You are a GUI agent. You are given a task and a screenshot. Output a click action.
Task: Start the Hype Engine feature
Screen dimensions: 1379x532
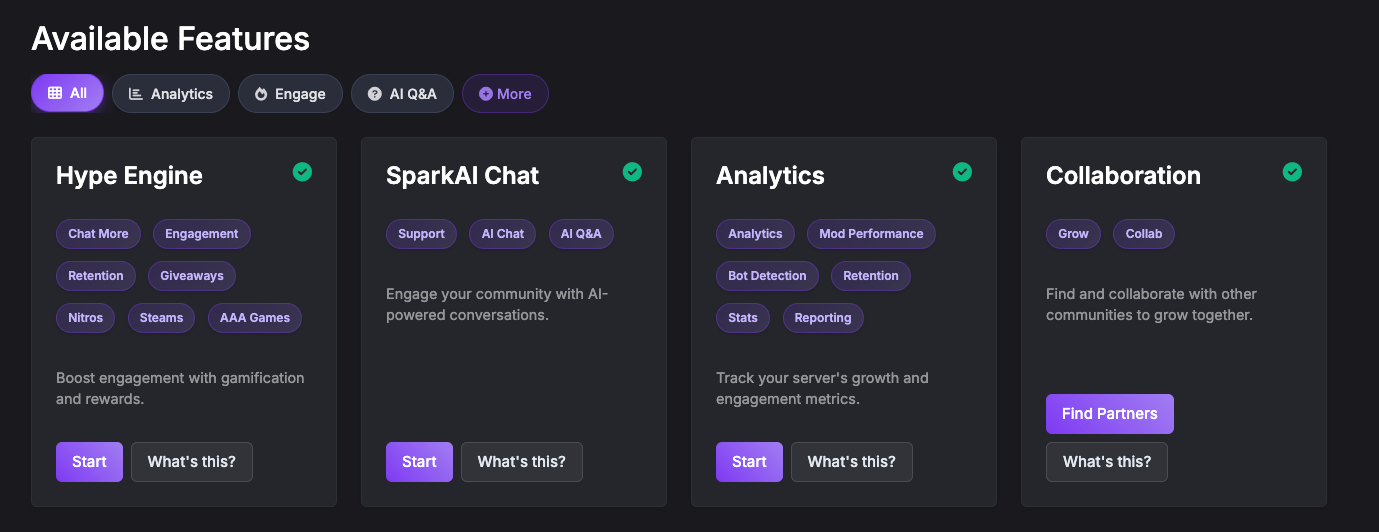(89, 462)
